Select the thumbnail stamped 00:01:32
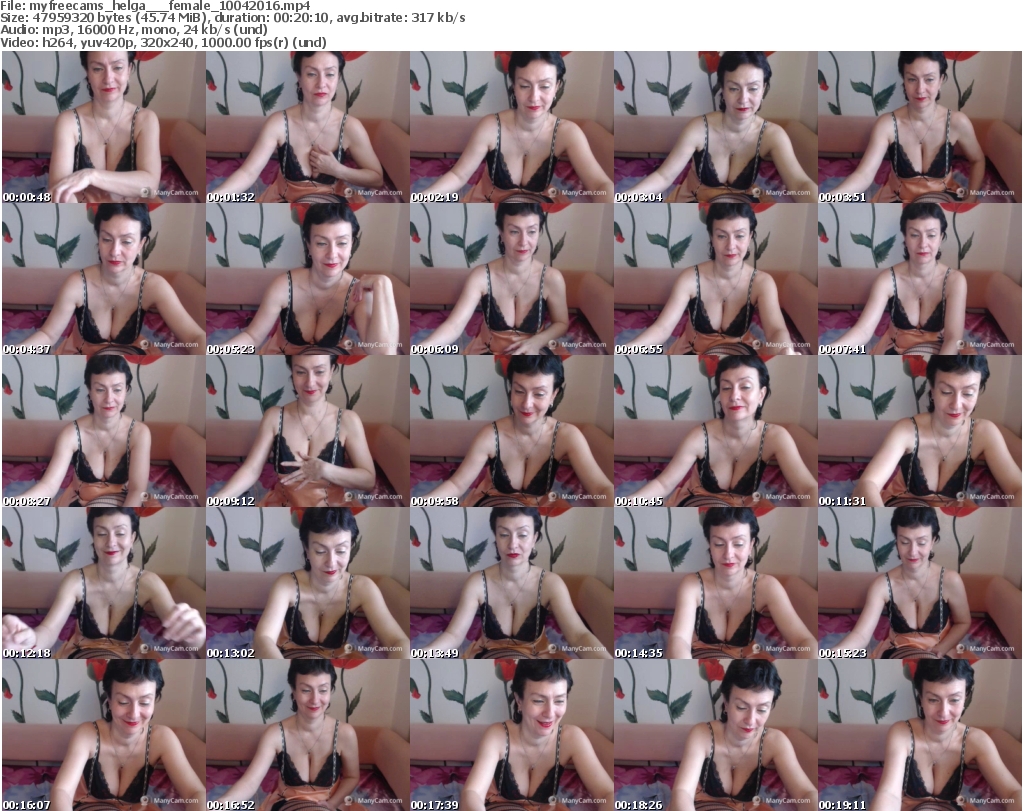 (x=308, y=127)
